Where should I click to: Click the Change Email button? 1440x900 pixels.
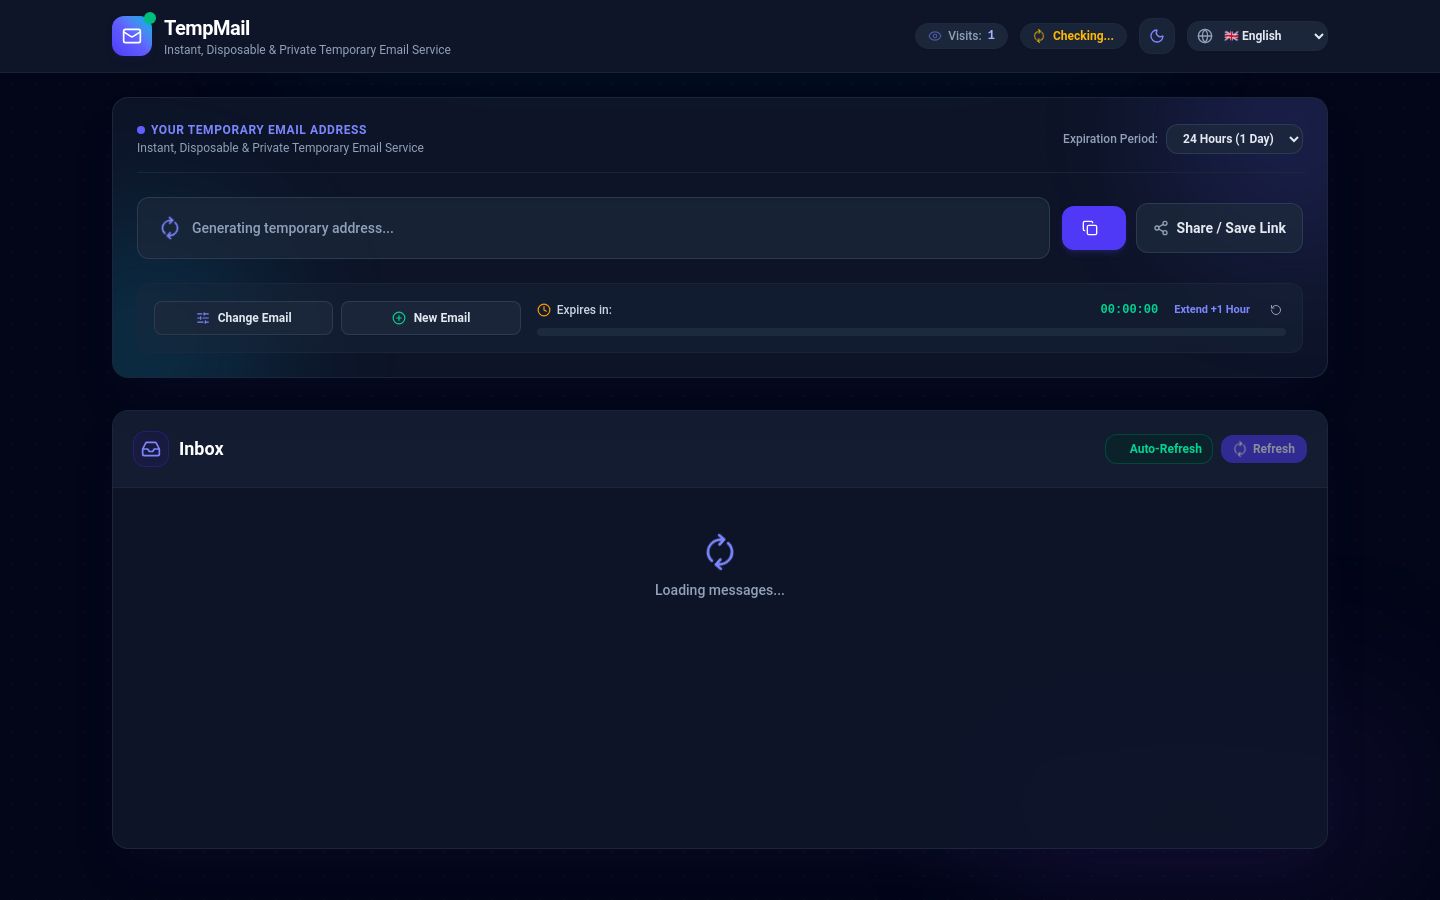click(x=243, y=318)
